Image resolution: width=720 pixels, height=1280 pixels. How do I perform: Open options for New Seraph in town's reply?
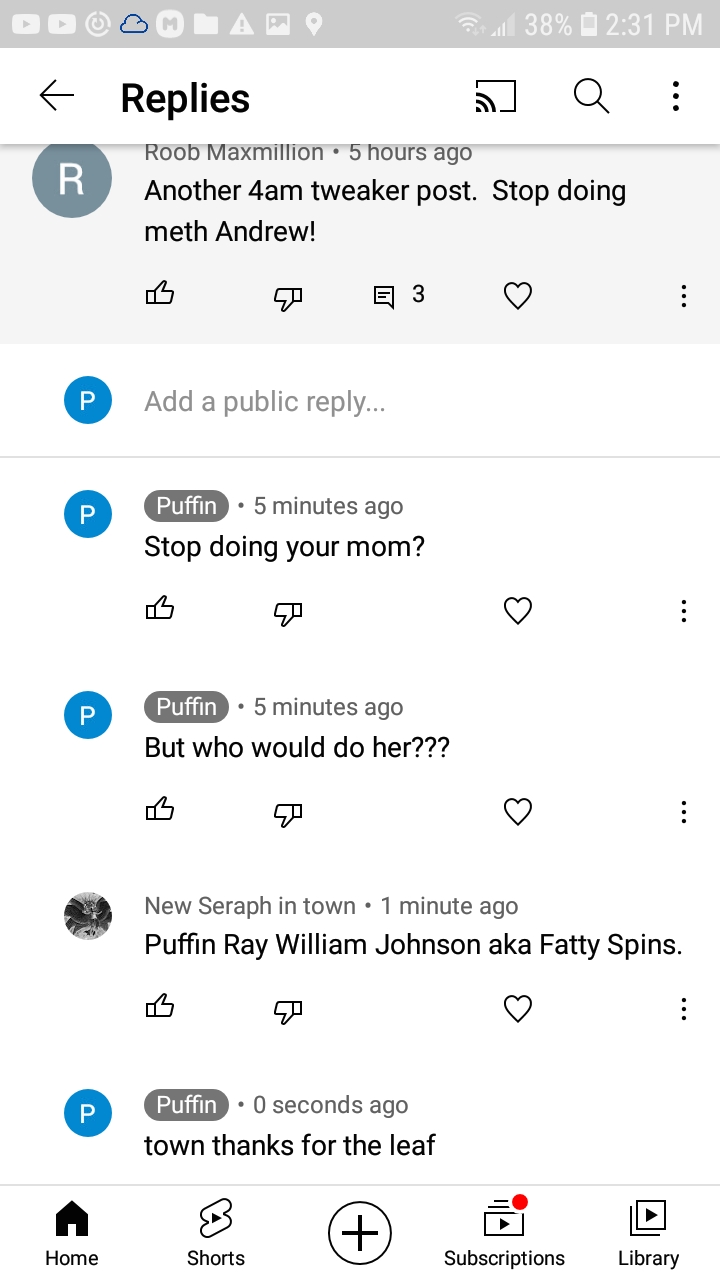[x=683, y=1009]
